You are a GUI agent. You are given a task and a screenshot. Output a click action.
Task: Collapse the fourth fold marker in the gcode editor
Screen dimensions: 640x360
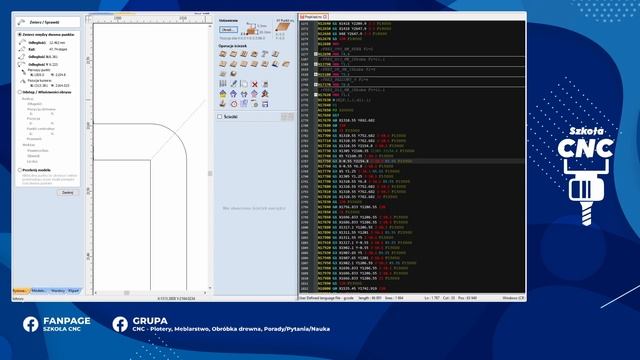316,84
